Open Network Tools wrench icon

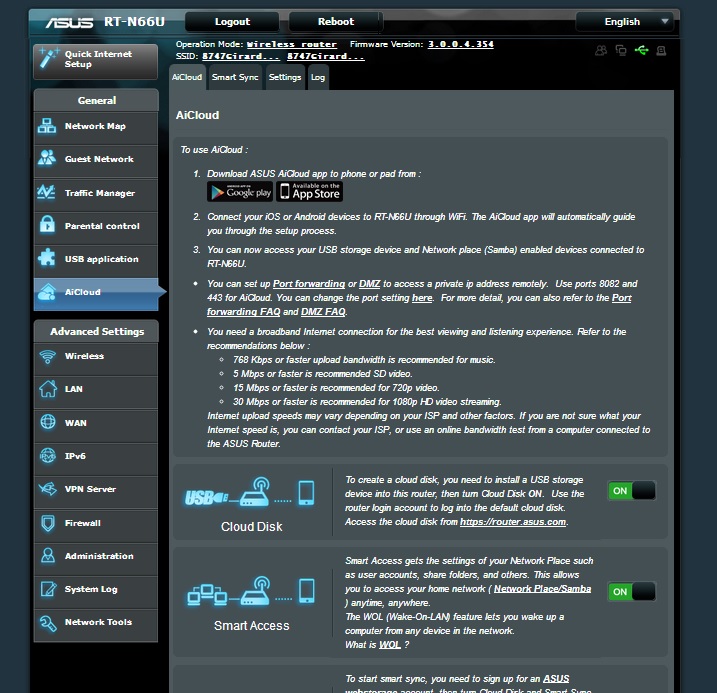[x=48, y=623]
